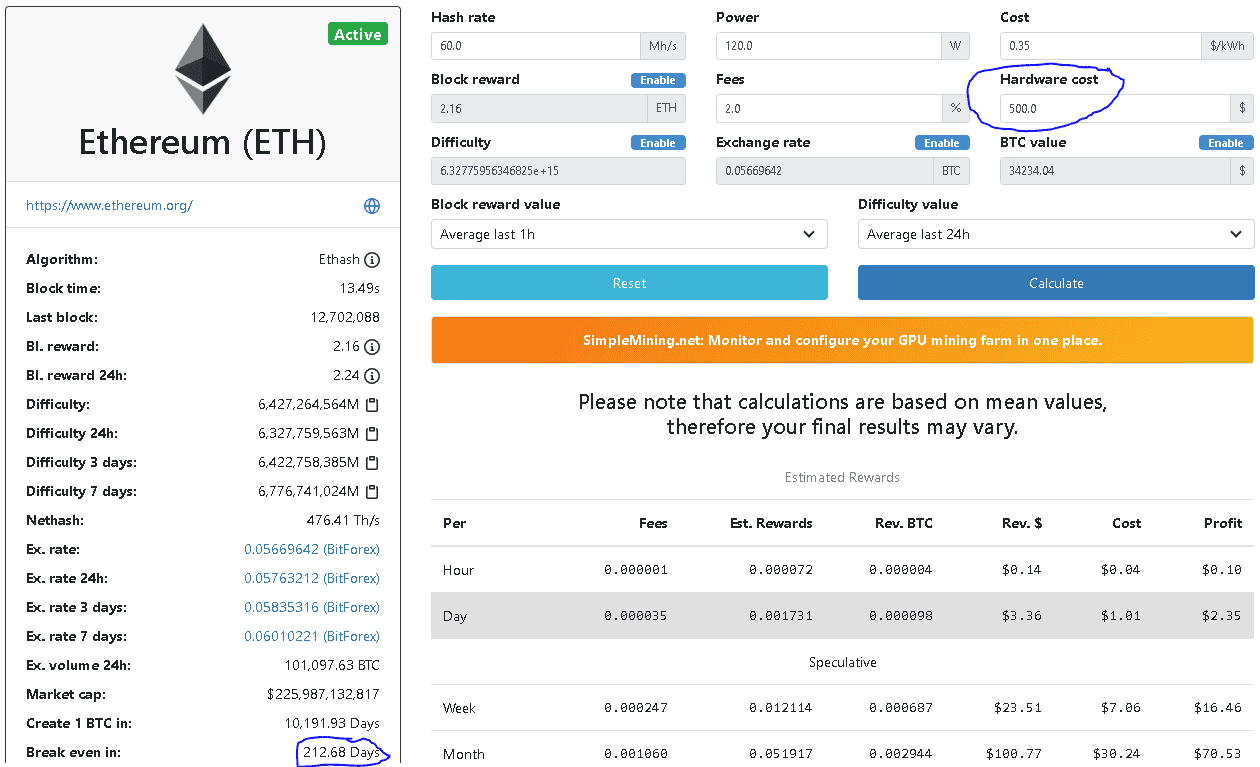1260x767 pixels.
Task: Open https://www.ethereum.org/ link
Action: click(109, 206)
